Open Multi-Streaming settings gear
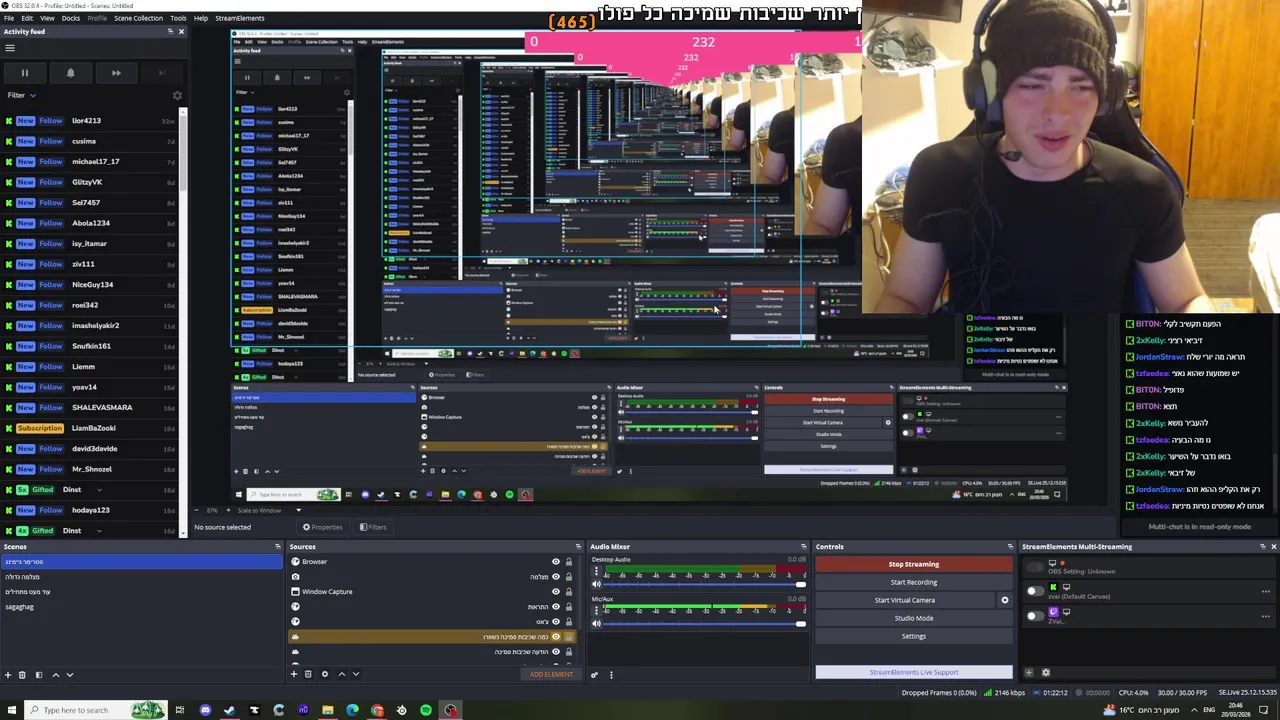This screenshot has height=720, width=1280. [1046, 673]
